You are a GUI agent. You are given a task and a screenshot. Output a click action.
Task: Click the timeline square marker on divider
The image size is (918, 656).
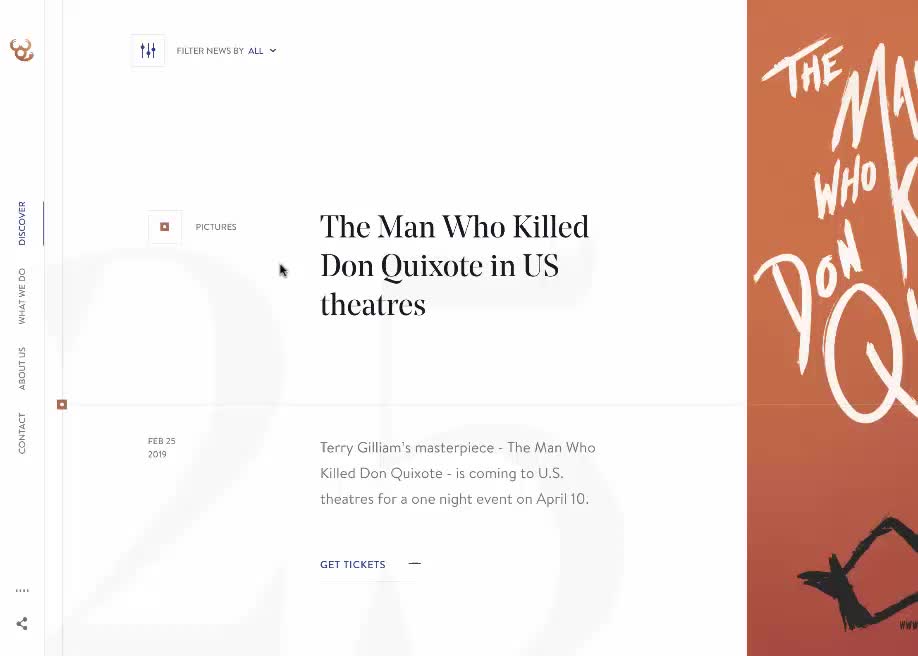[62, 405]
